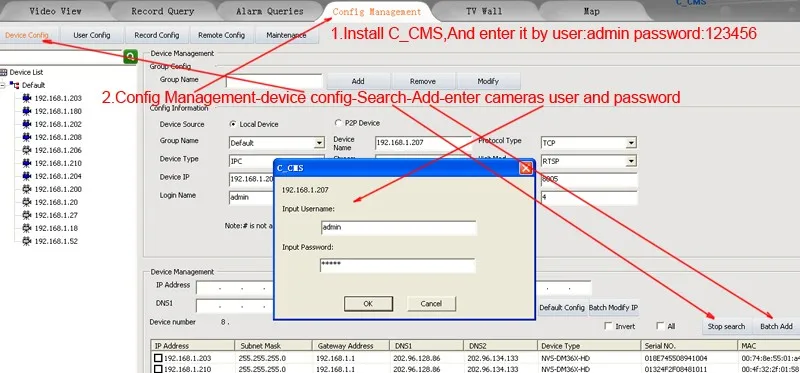Click the Input Username field in dialog
Screen dimensions: 800x373
pos(398,228)
